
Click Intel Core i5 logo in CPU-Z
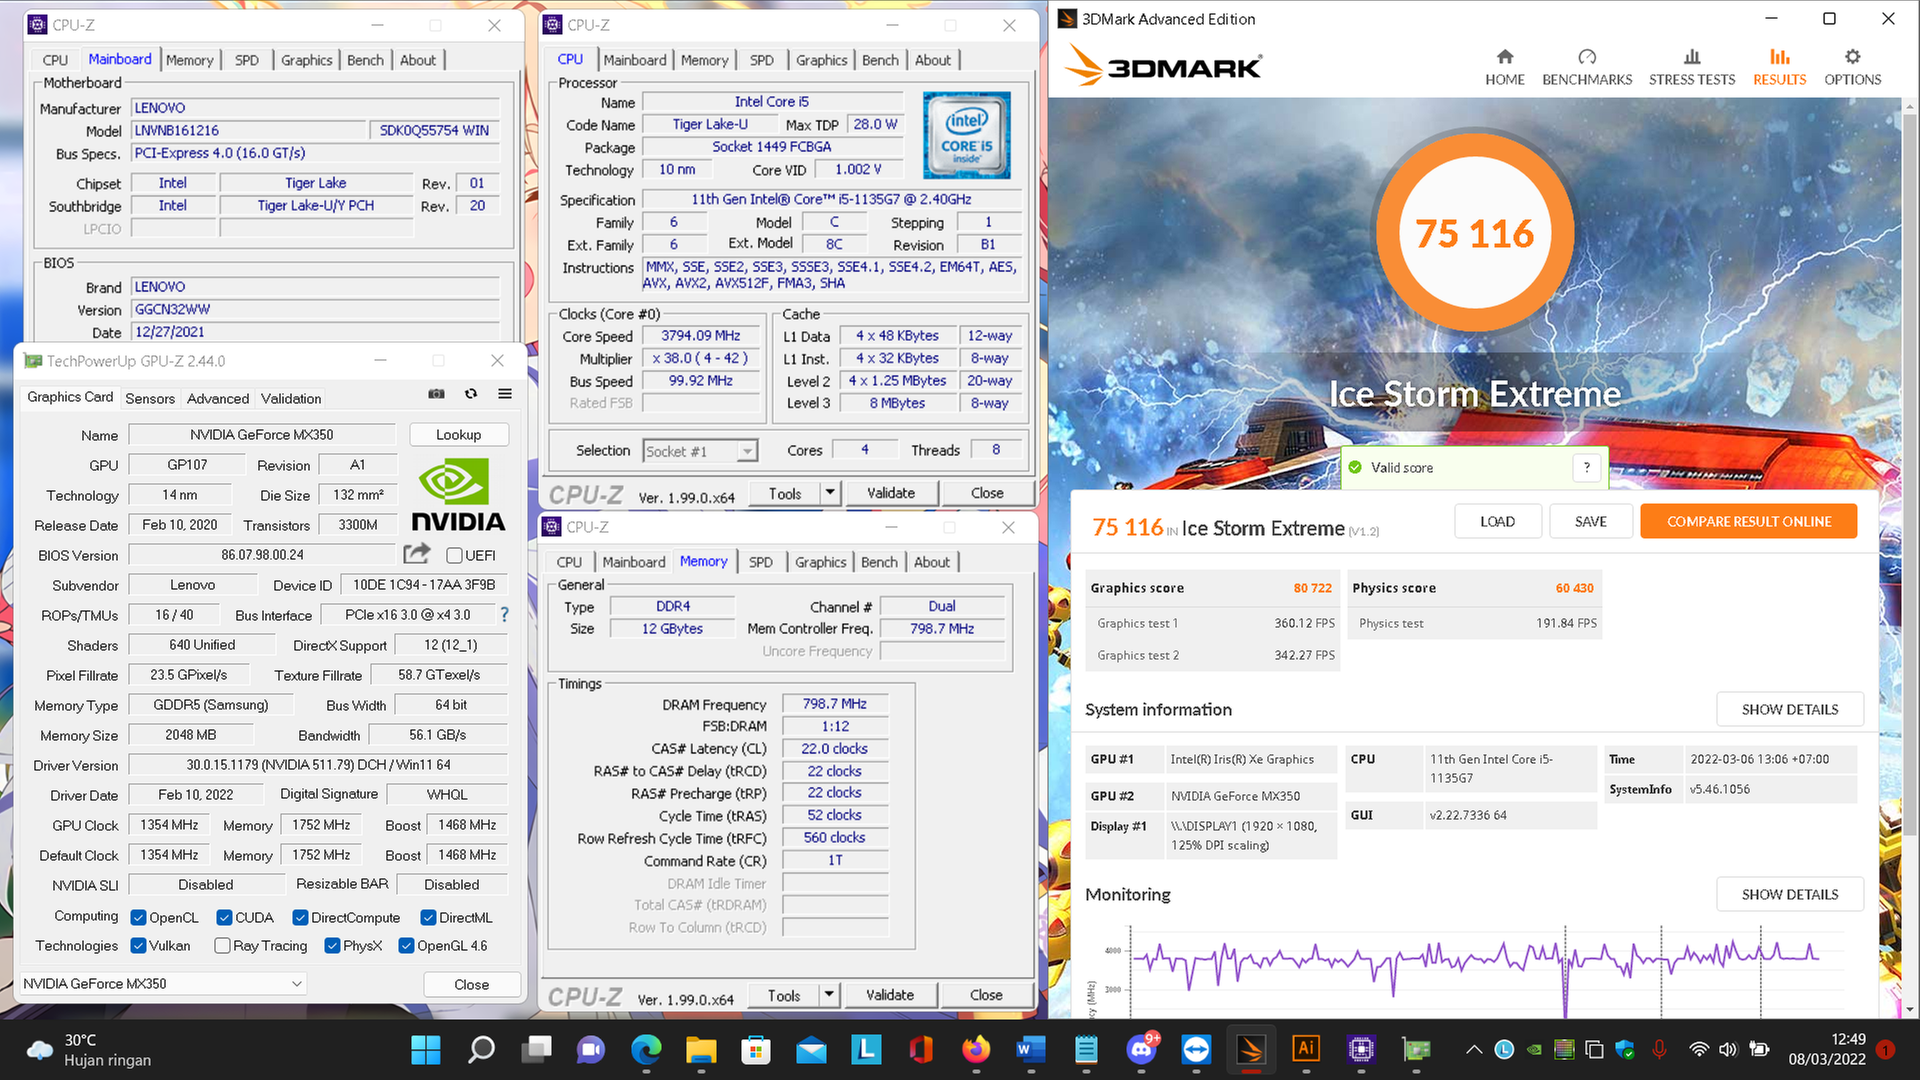966,135
